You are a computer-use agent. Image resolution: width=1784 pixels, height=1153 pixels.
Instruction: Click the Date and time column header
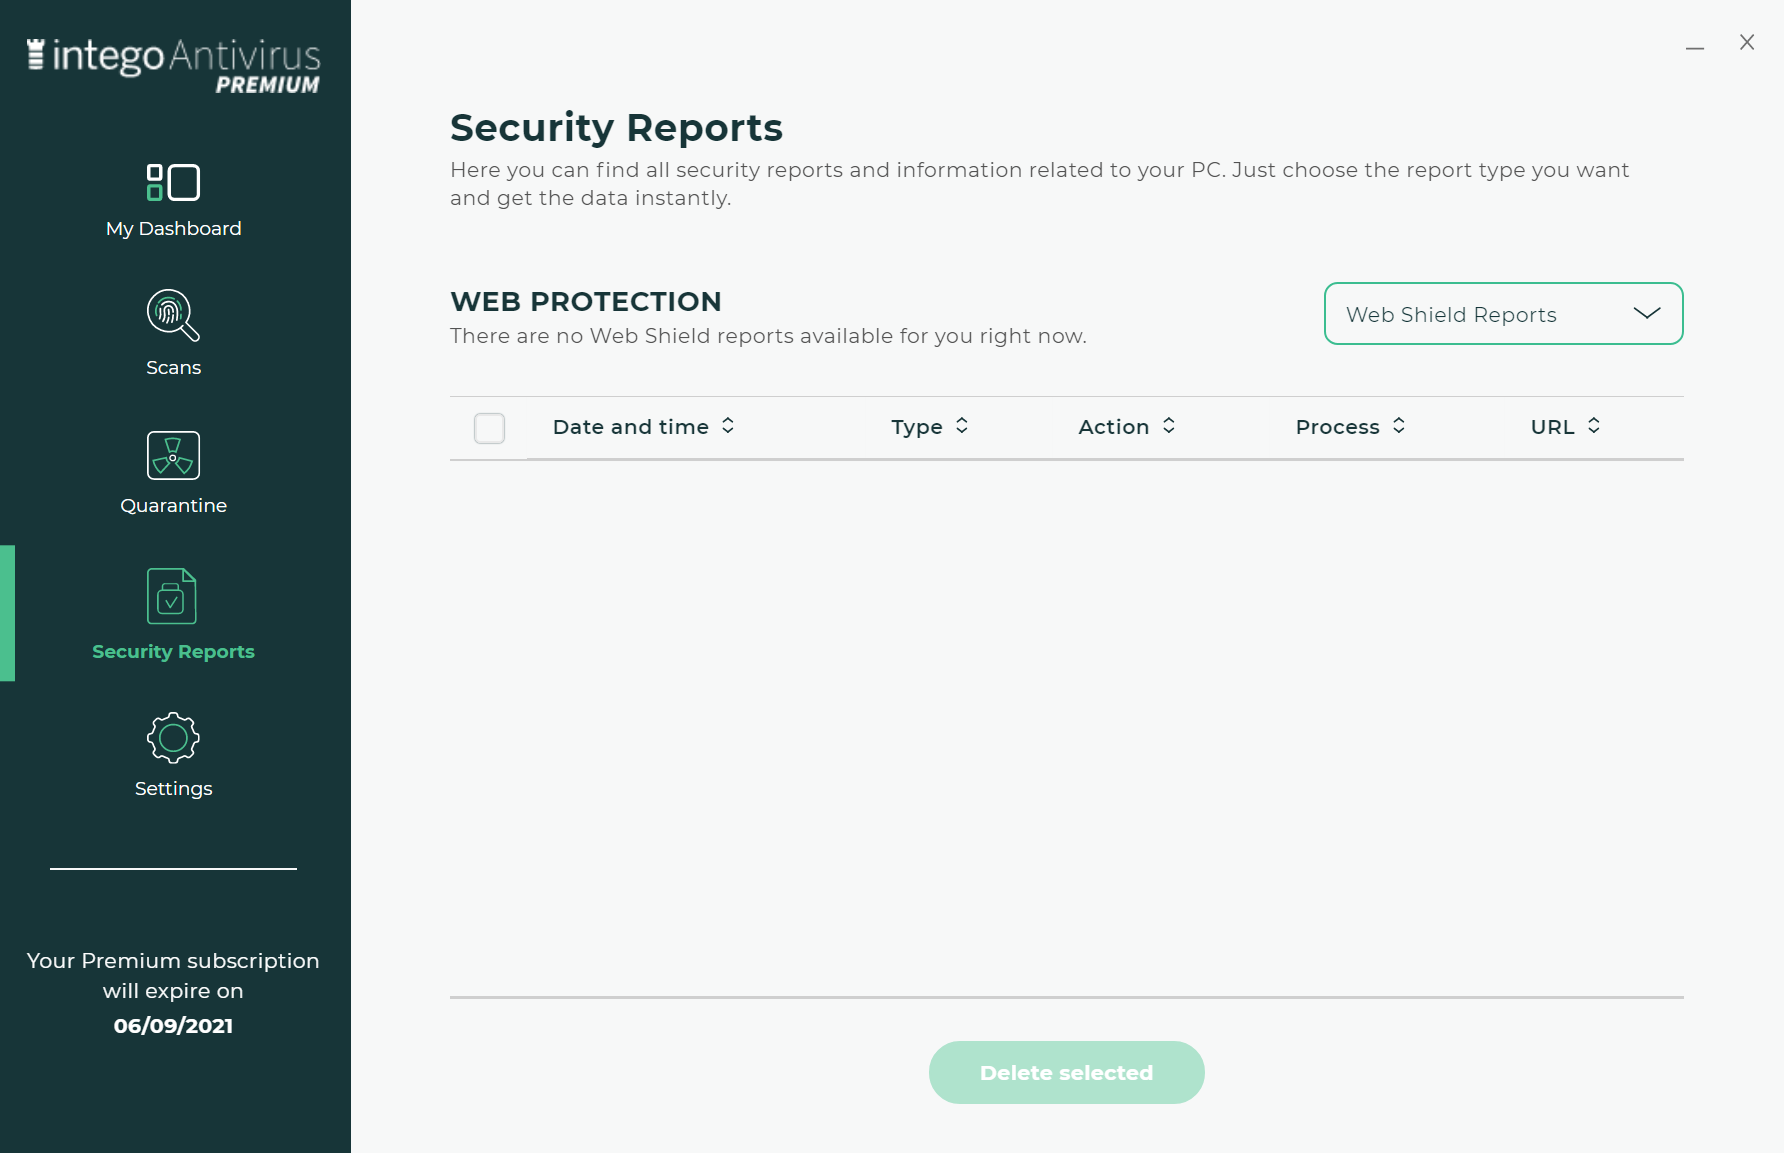(x=630, y=427)
